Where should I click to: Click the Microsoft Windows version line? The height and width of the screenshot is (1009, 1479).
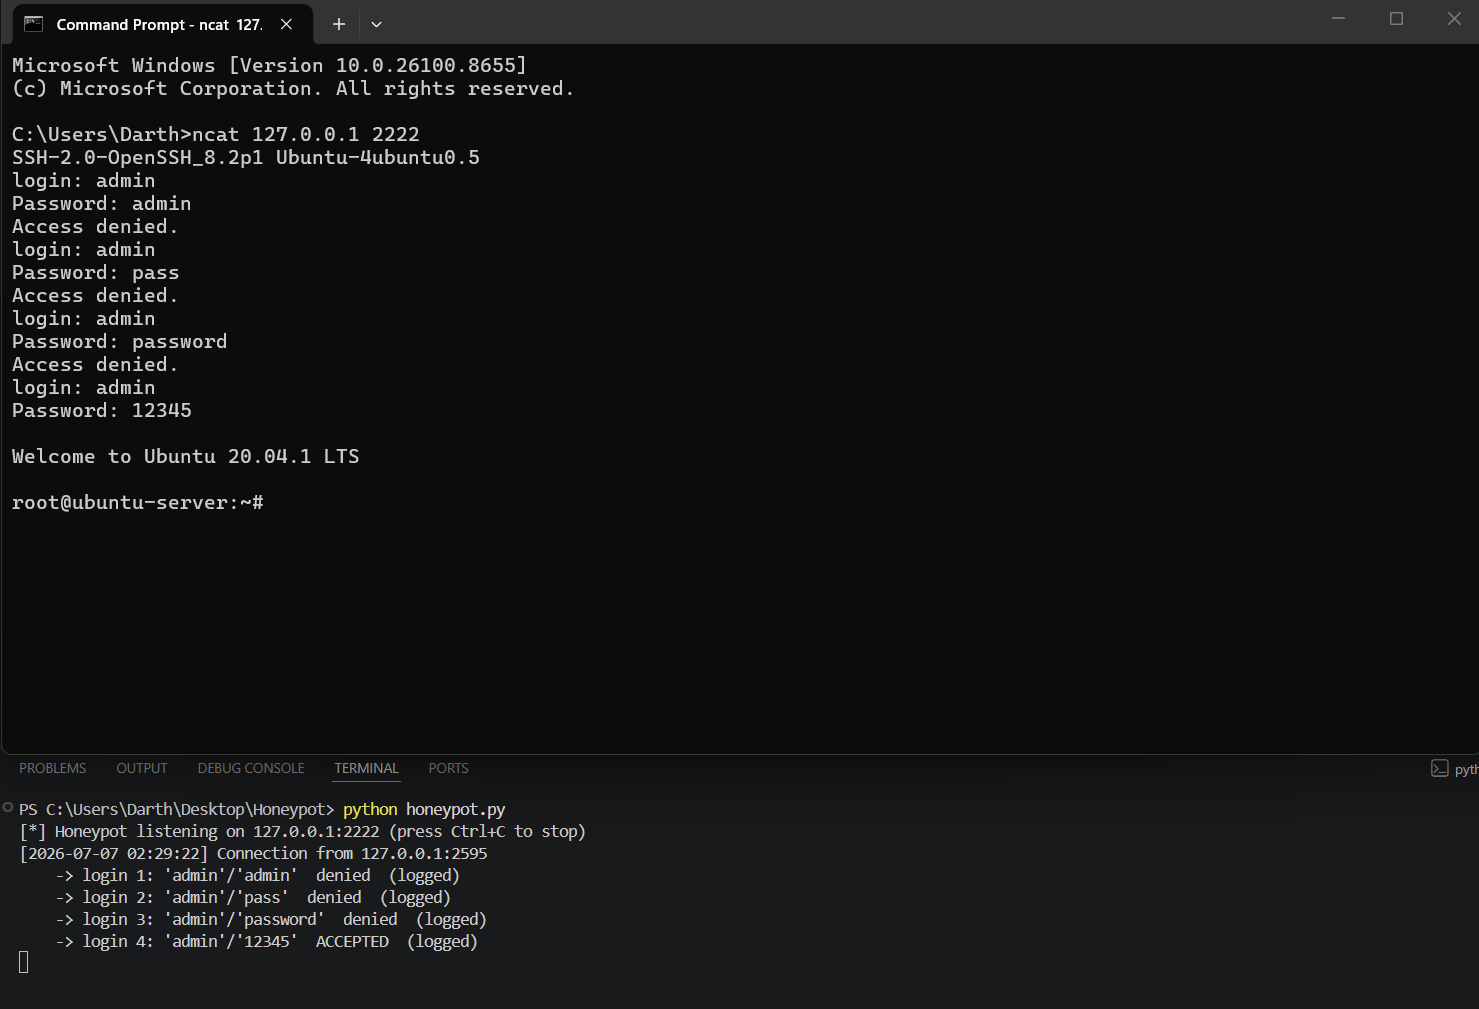[269, 66]
